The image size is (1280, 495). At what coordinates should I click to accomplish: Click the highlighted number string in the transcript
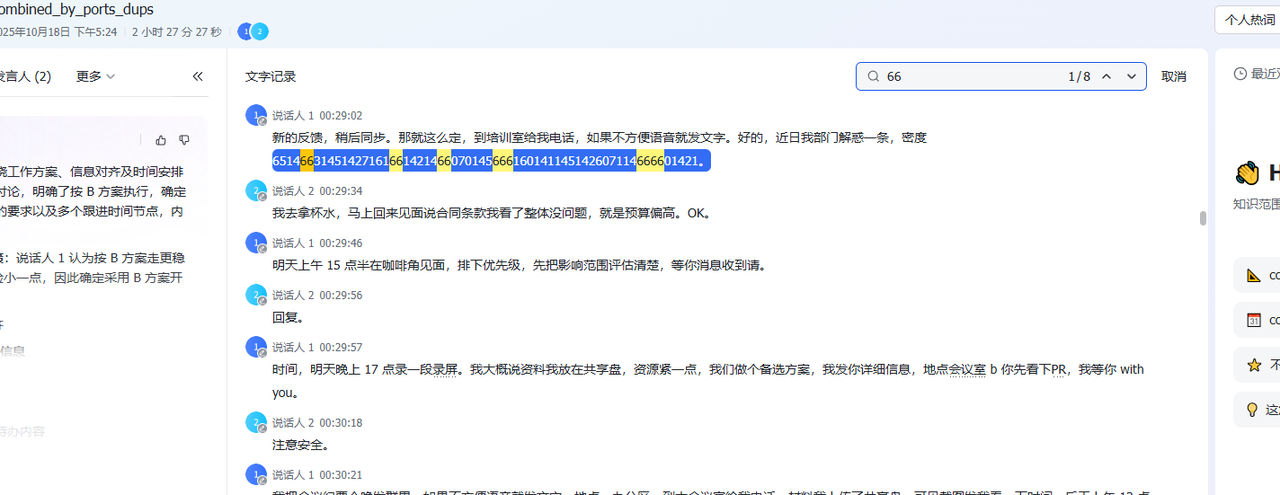pyautogui.click(x=490, y=161)
